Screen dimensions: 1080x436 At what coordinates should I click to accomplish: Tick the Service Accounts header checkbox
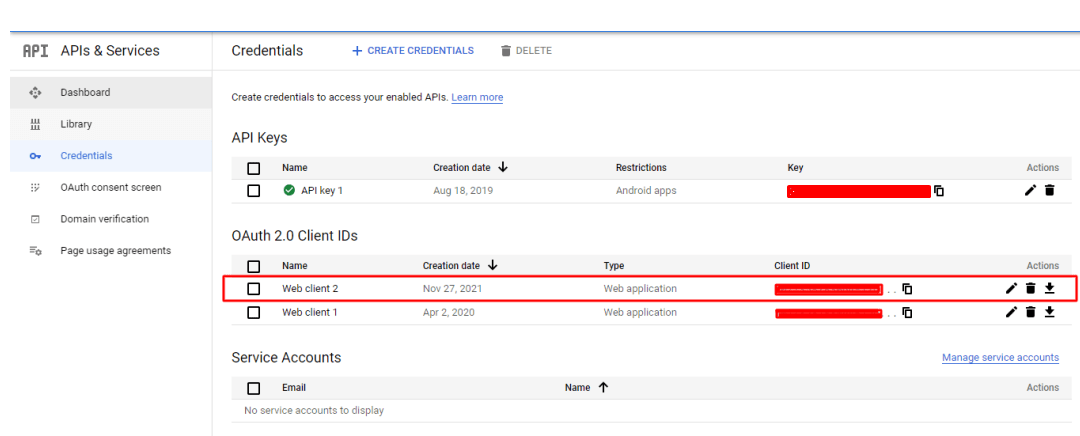click(x=253, y=388)
